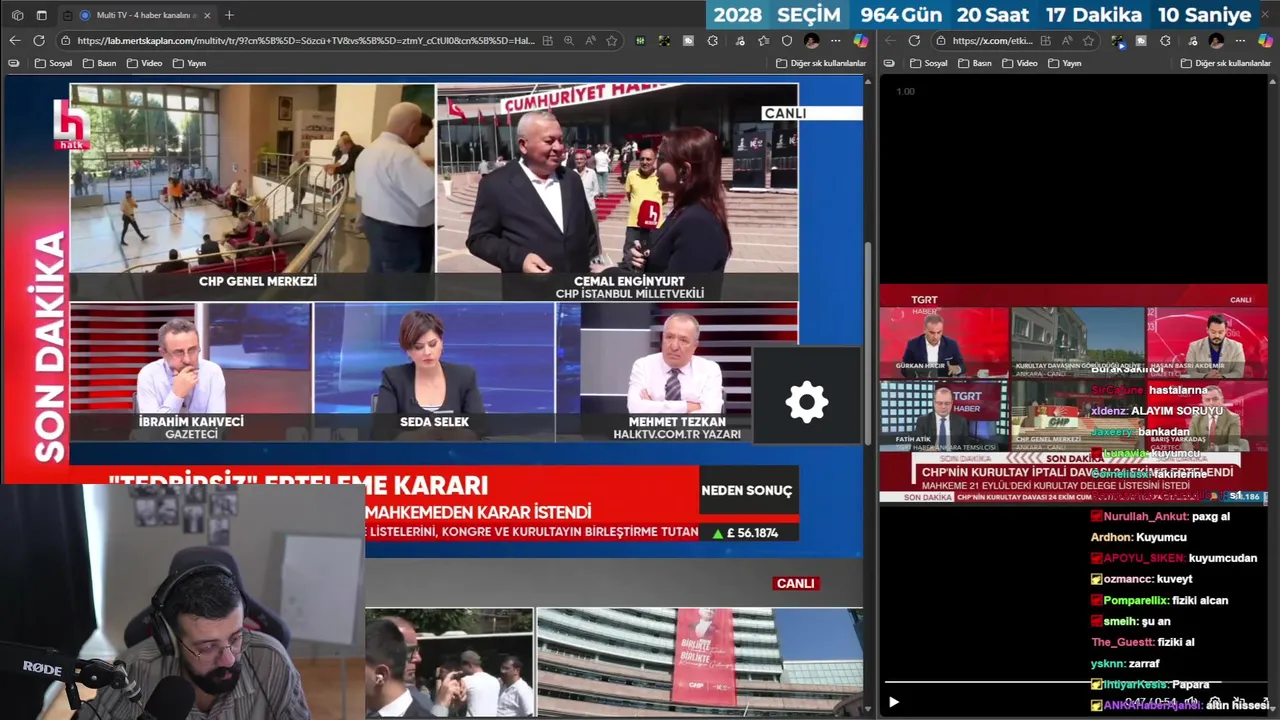Open Diğer sık kullanılanlar folder in left window
This screenshot has height=720, width=1280.
(x=821, y=63)
